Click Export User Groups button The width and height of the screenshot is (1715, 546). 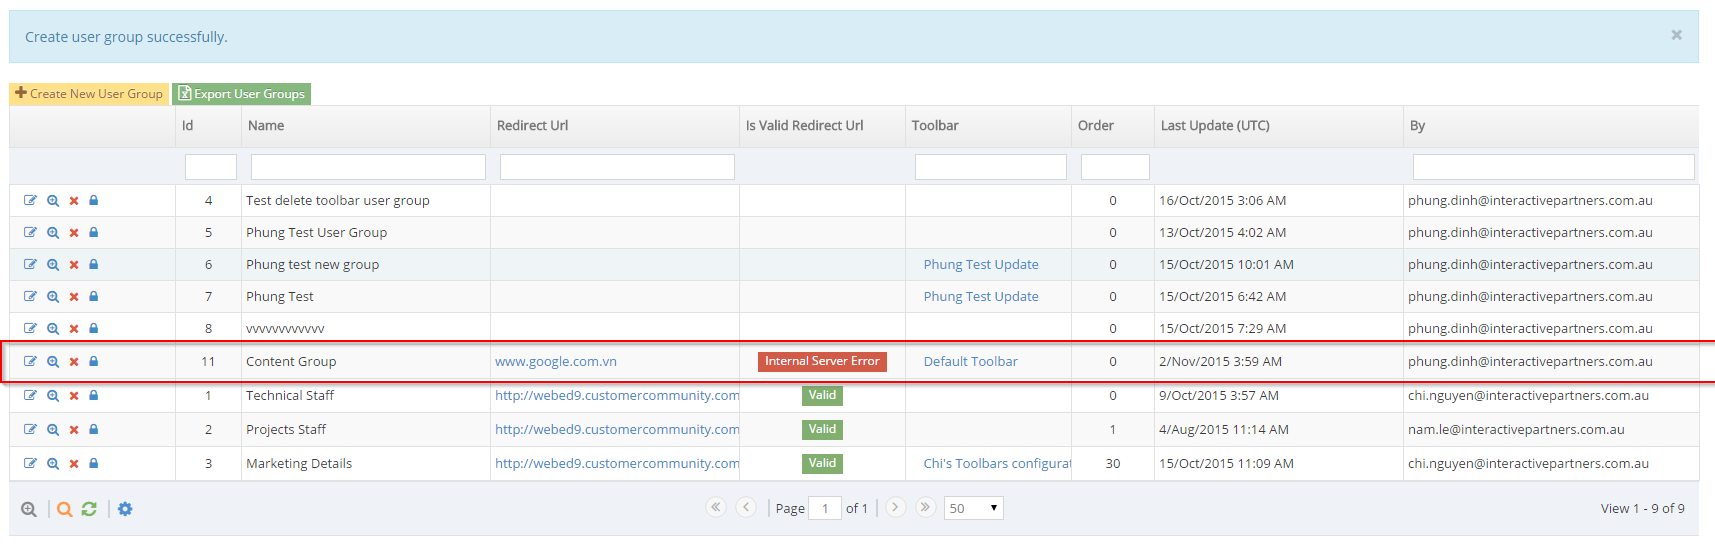tap(241, 94)
